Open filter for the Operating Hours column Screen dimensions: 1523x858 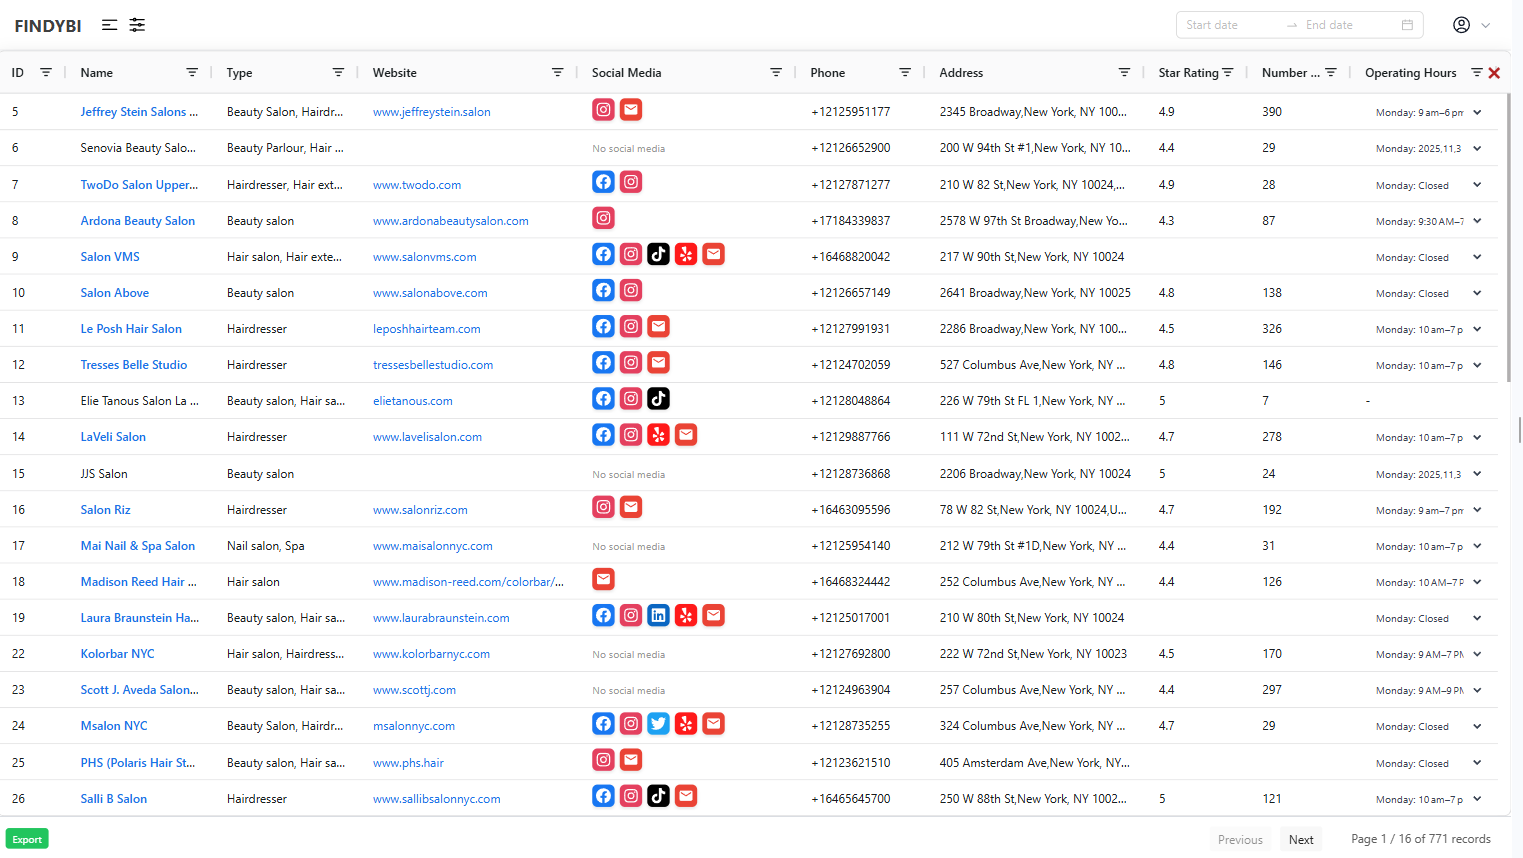click(1477, 72)
